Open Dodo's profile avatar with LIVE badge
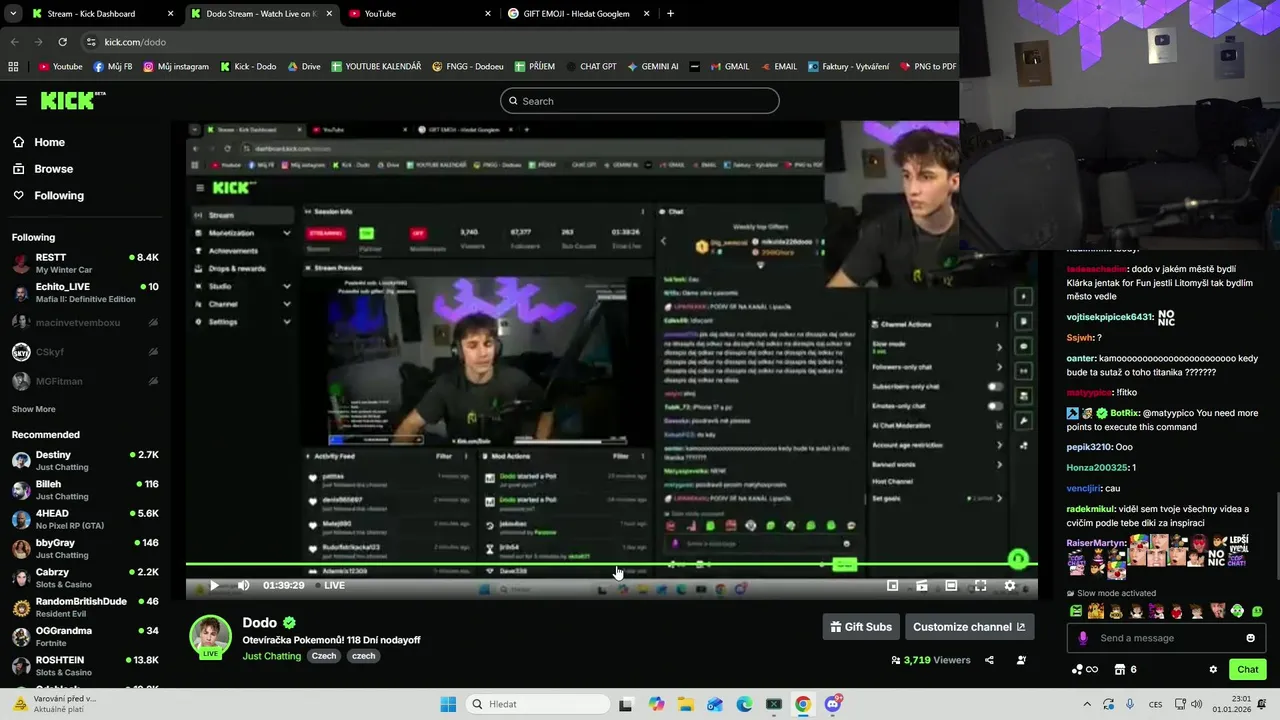 [x=210, y=637]
